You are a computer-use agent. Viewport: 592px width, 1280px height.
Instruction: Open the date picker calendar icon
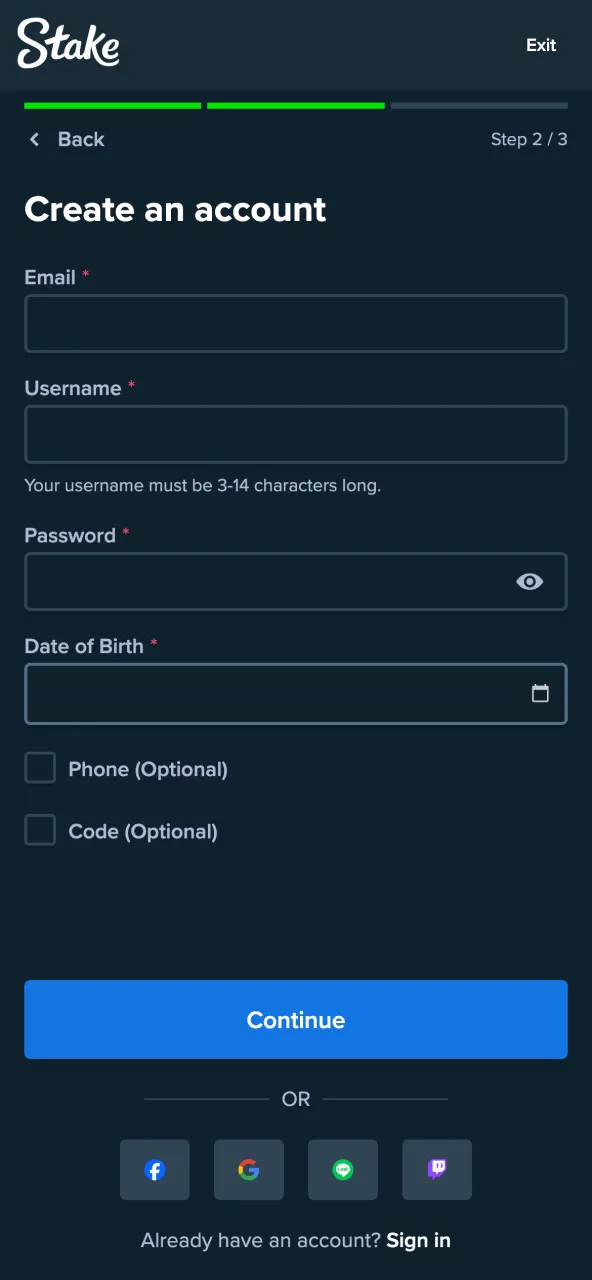coord(541,693)
